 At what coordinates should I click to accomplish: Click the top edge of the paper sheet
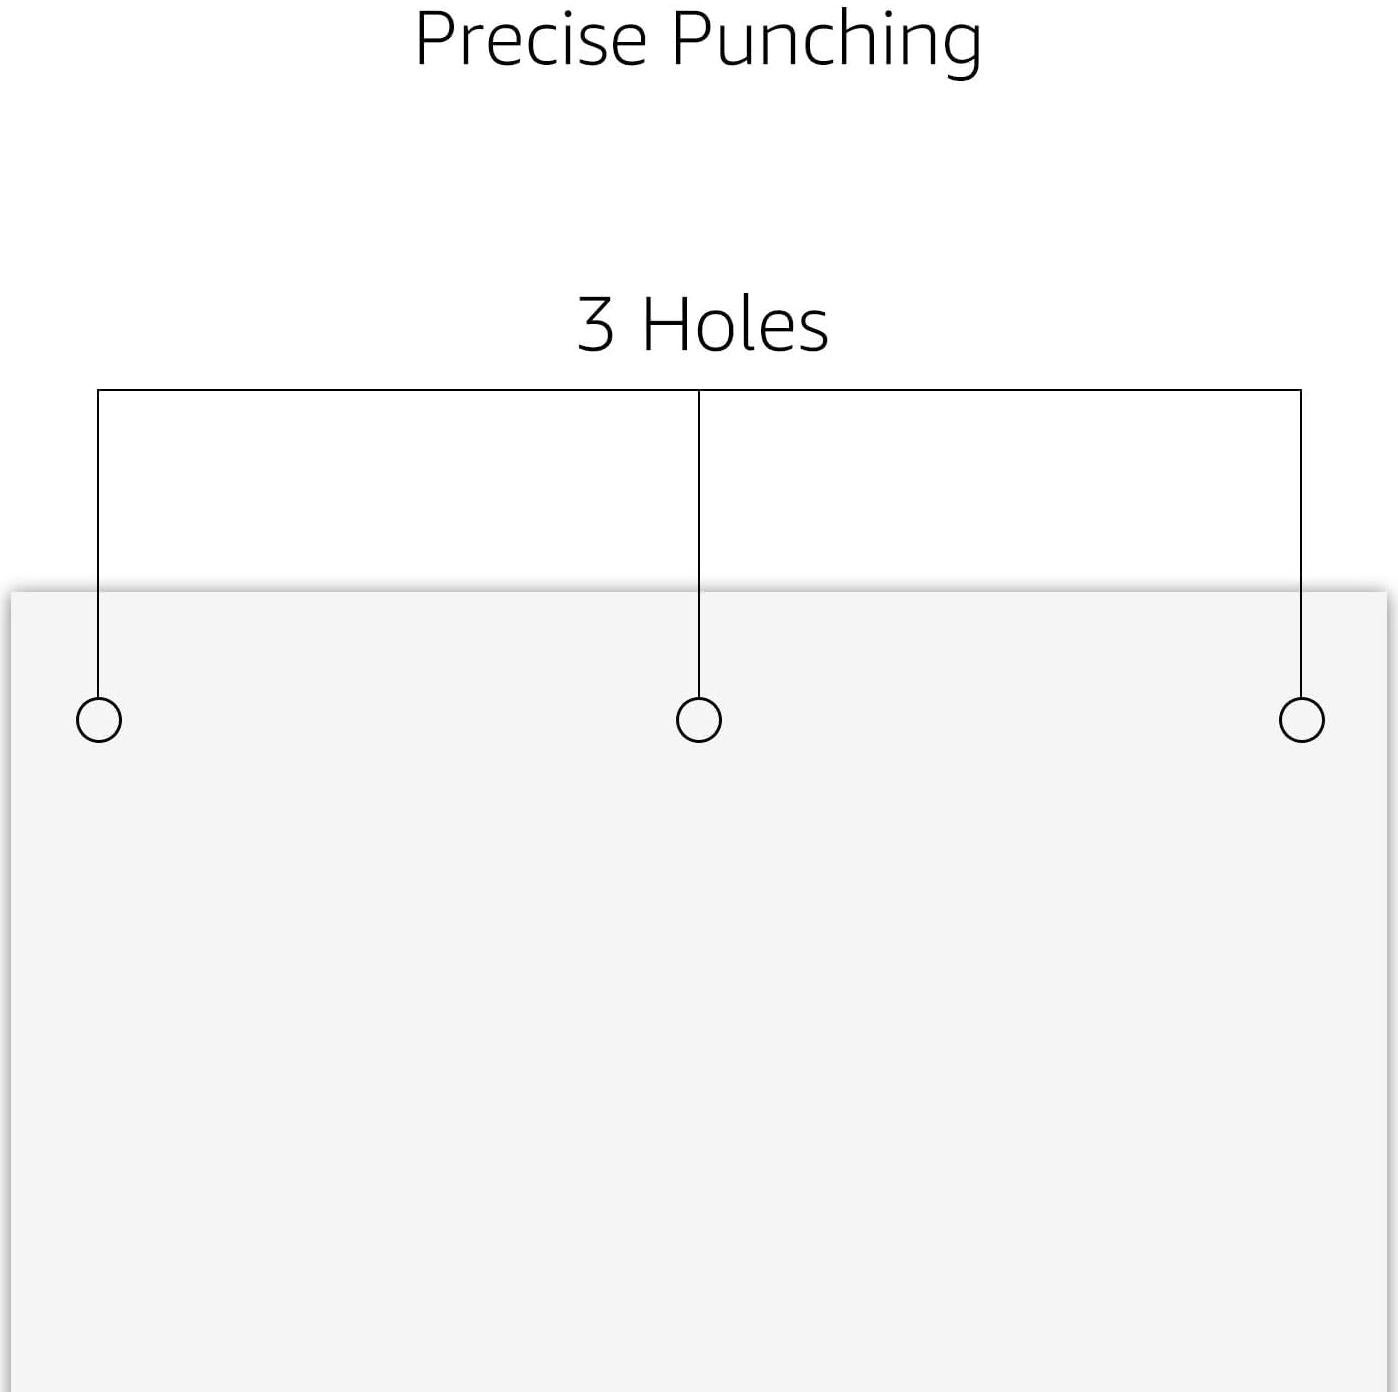(x=400, y=593)
